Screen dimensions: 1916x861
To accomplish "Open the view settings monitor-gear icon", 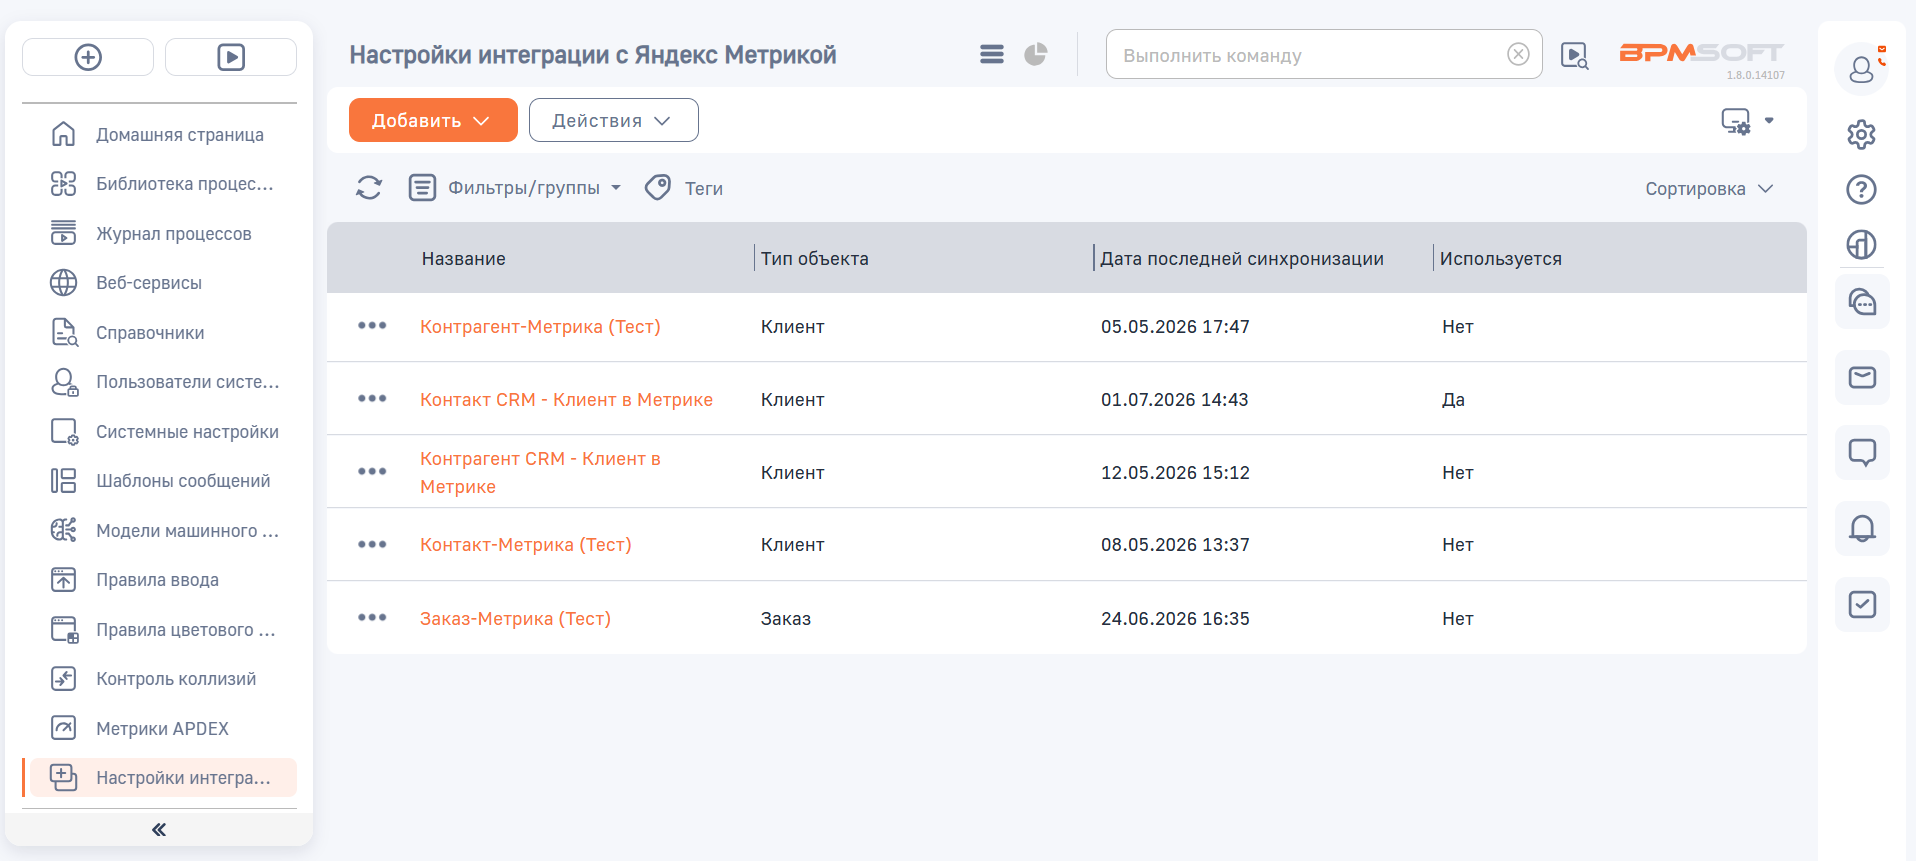I will coord(1735,121).
